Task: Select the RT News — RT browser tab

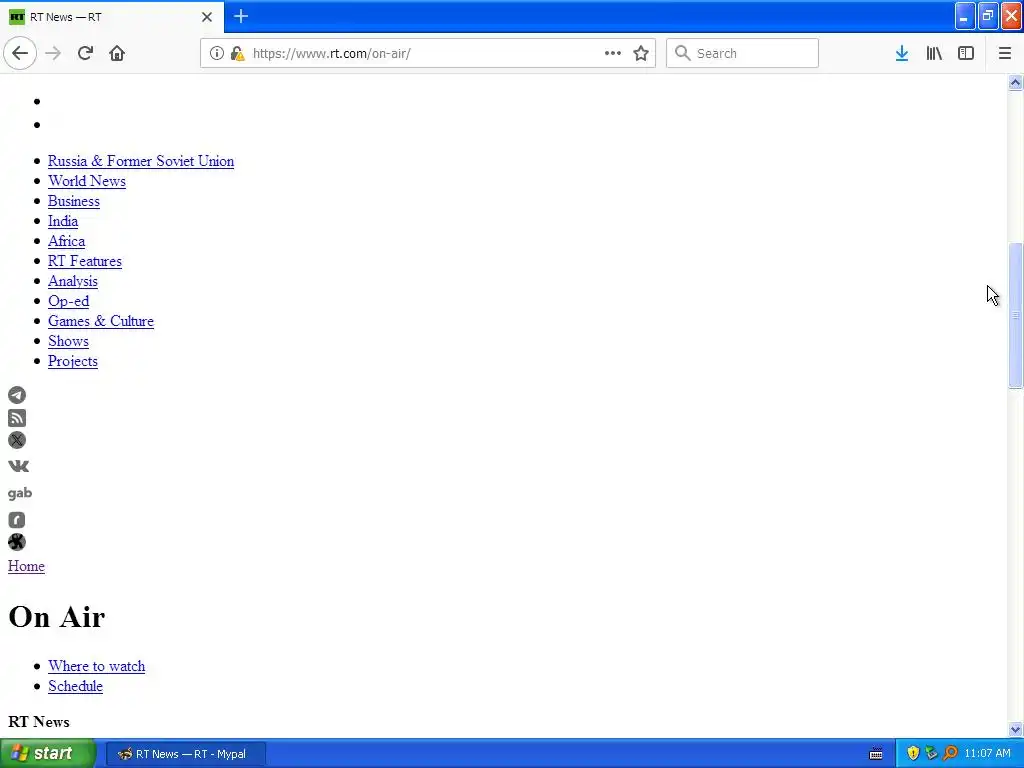Action: (x=112, y=17)
